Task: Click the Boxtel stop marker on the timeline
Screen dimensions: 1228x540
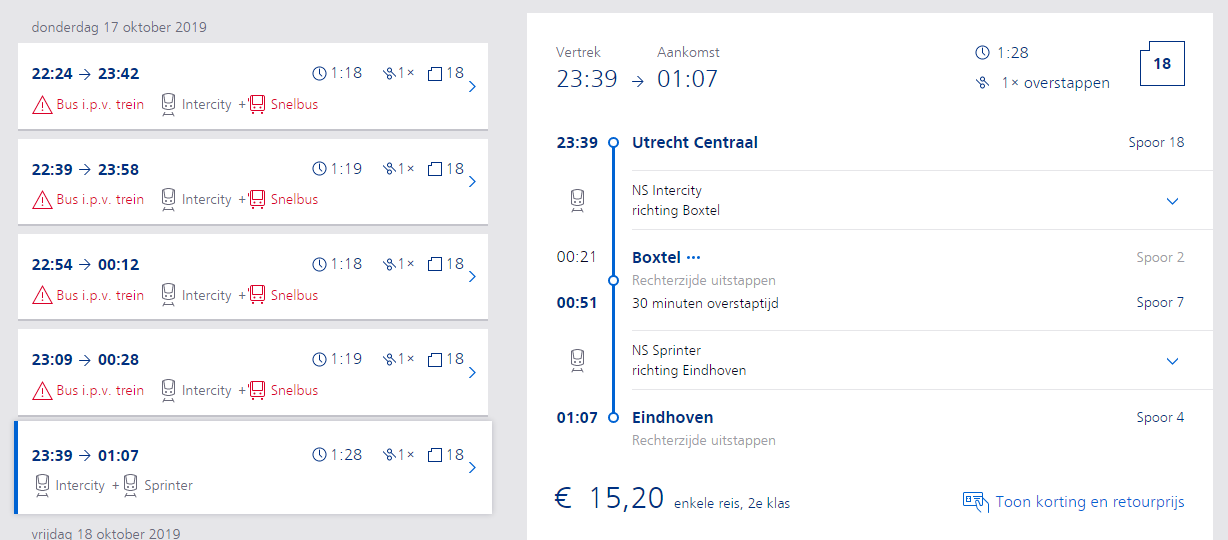Action: tap(613, 280)
